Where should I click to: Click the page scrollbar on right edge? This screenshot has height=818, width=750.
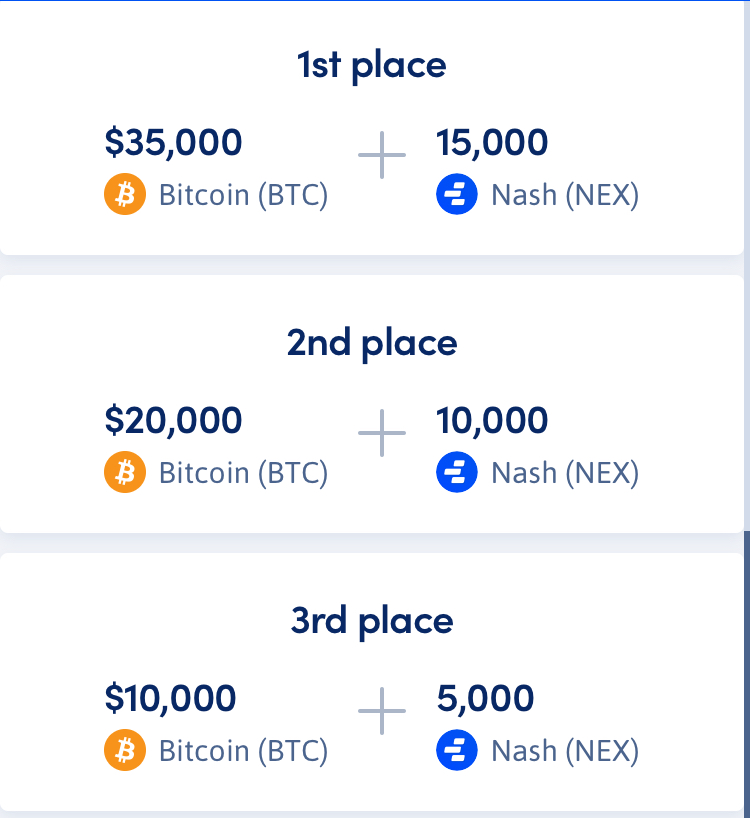pyautogui.click(x=746, y=670)
